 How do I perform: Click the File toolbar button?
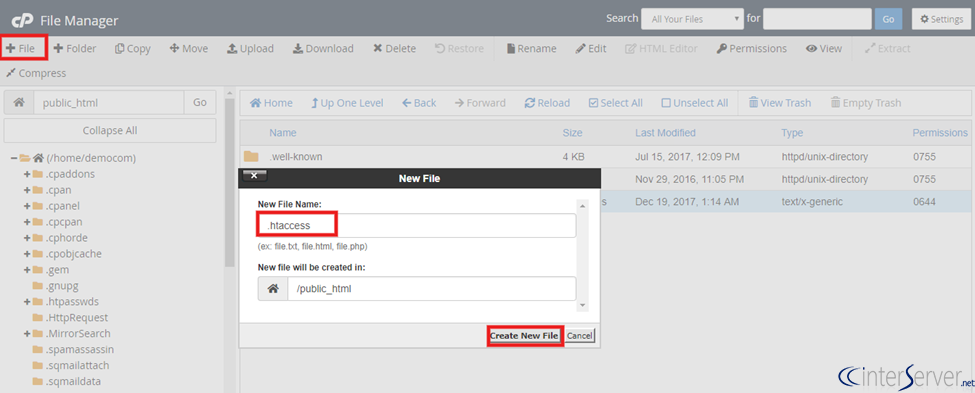pyautogui.click(x=21, y=49)
